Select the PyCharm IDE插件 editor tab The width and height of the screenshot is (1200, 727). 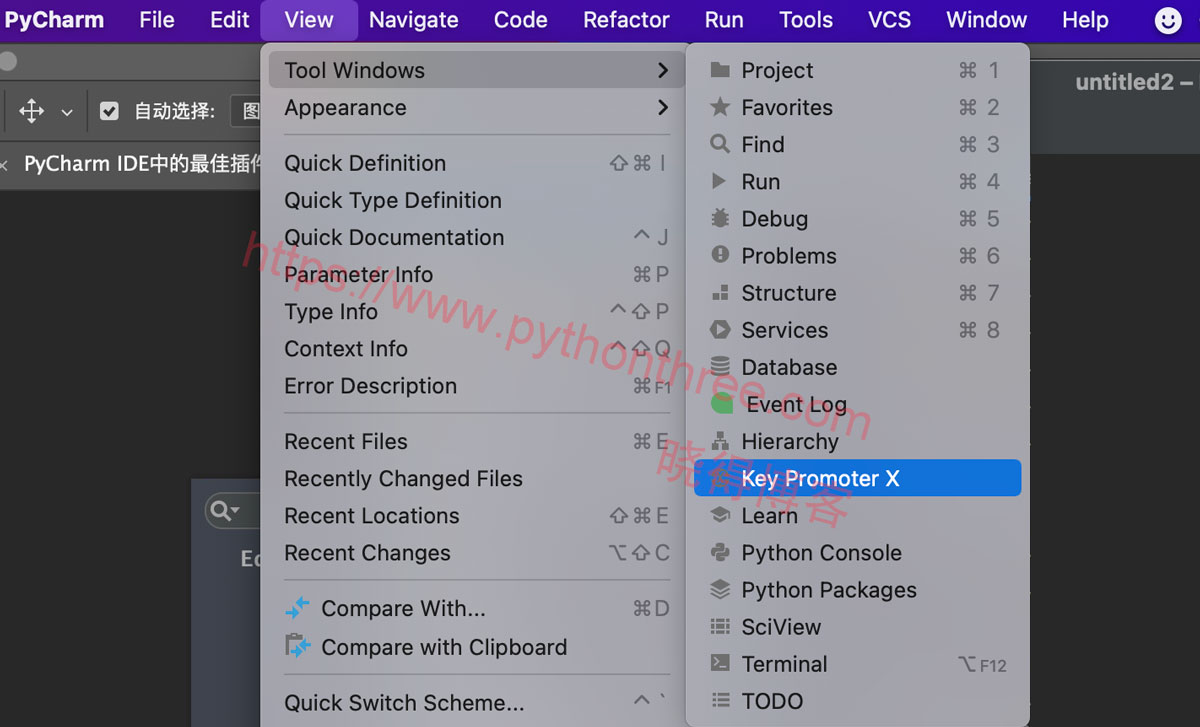[140, 163]
